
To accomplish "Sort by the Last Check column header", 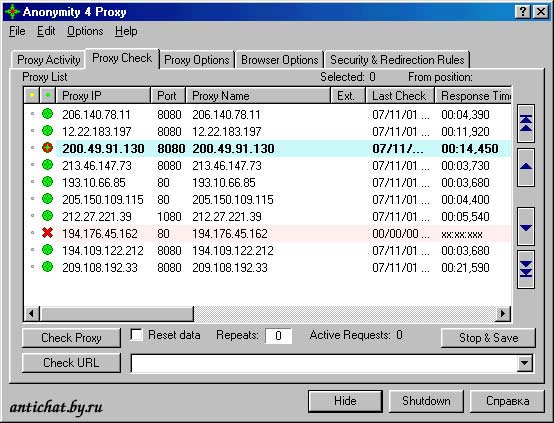I will point(400,95).
